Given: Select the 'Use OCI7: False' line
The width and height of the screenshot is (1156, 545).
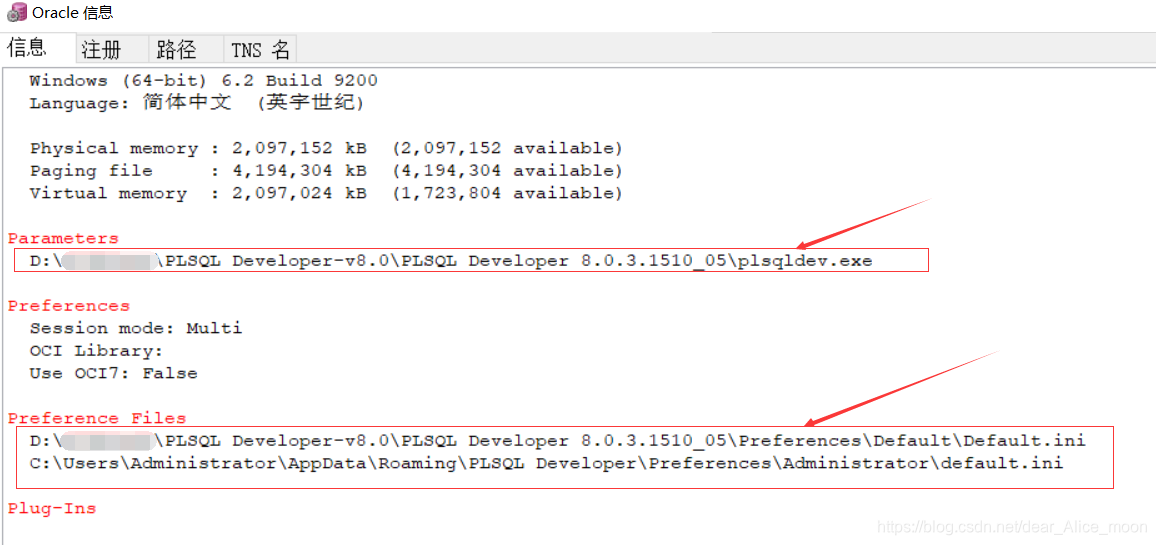Looking at the screenshot, I should pyautogui.click(x=114, y=373).
